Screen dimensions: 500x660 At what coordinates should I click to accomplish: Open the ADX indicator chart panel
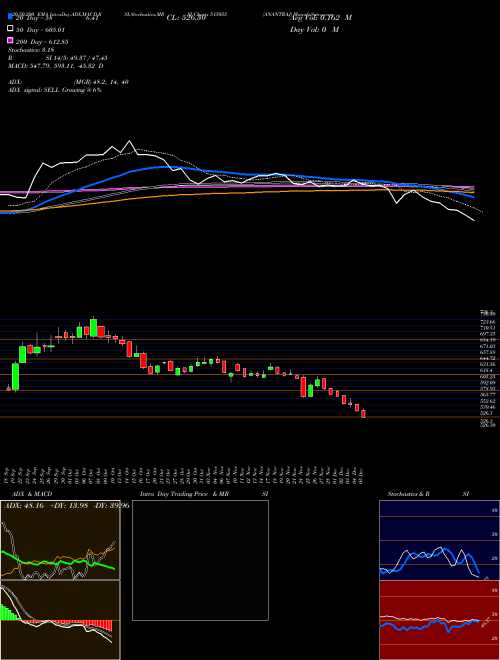[60, 540]
